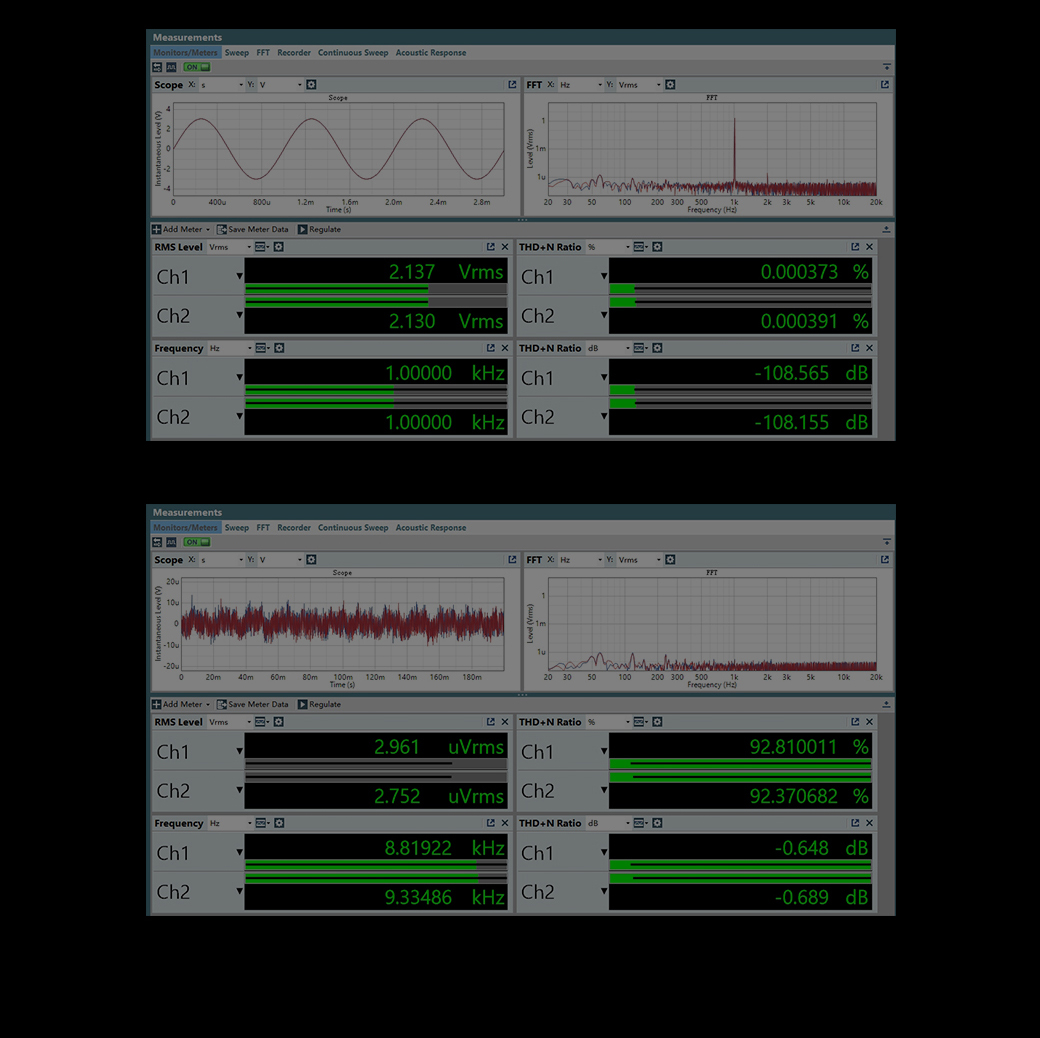The width and height of the screenshot is (1040, 1038).
Task: Open settings gear of the 1.00000 kHz Frequency meter
Action: pos(279,348)
